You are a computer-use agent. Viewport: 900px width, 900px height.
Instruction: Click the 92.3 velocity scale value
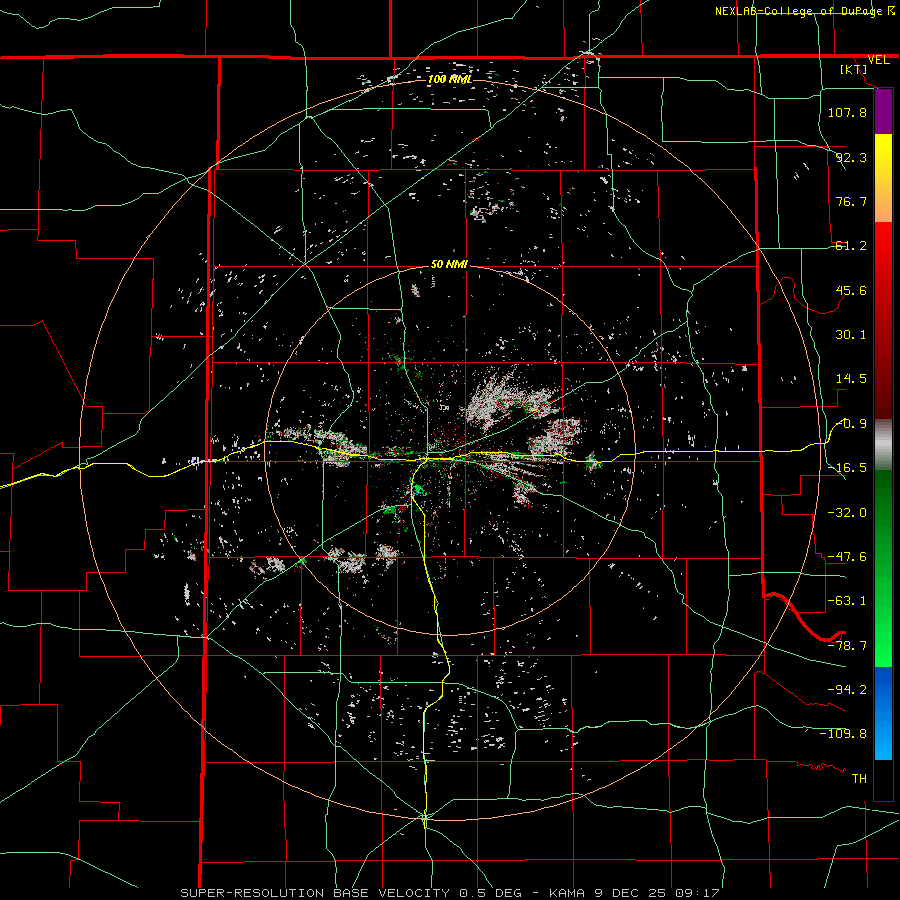point(851,157)
